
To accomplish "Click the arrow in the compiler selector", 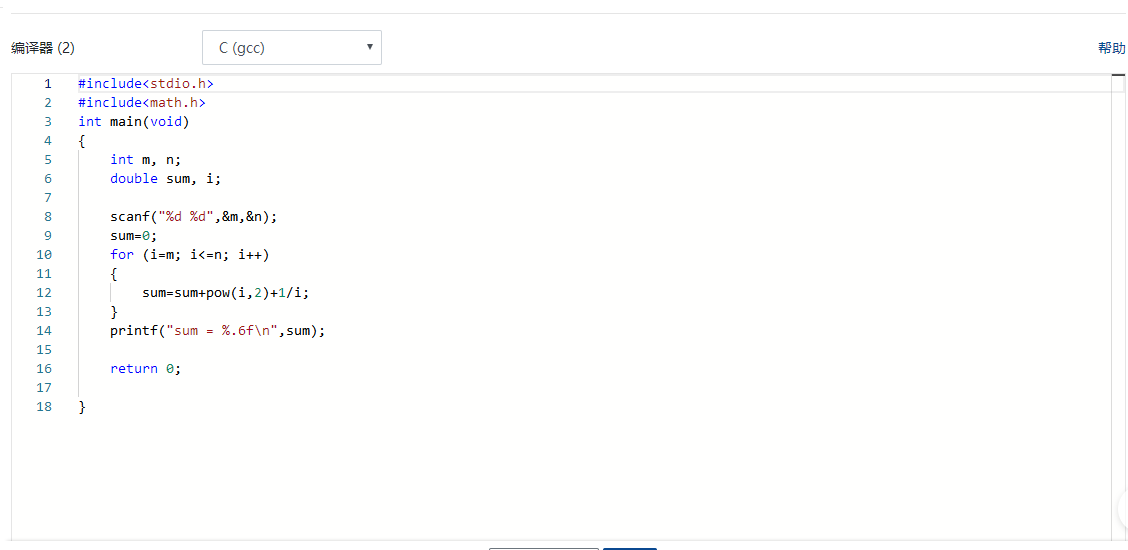I will (x=370, y=46).
